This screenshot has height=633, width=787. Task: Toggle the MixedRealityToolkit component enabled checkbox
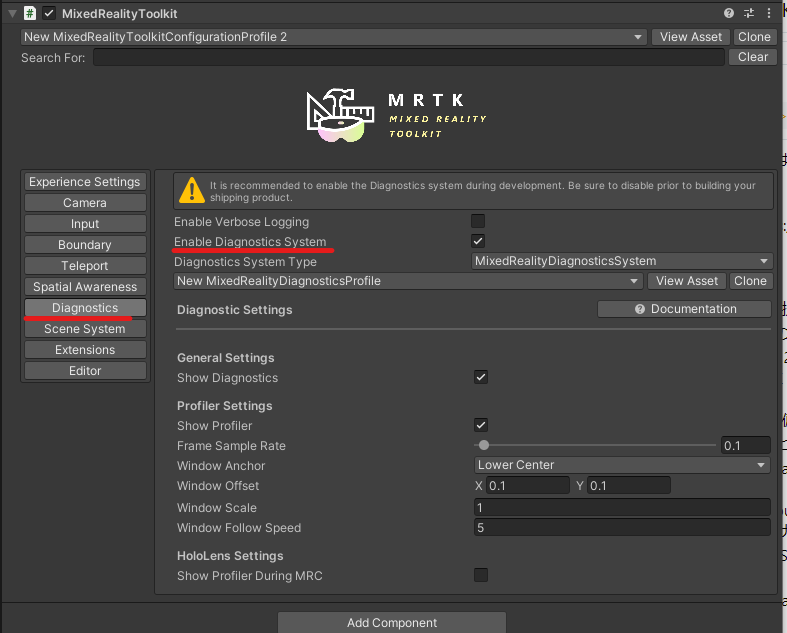(49, 14)
